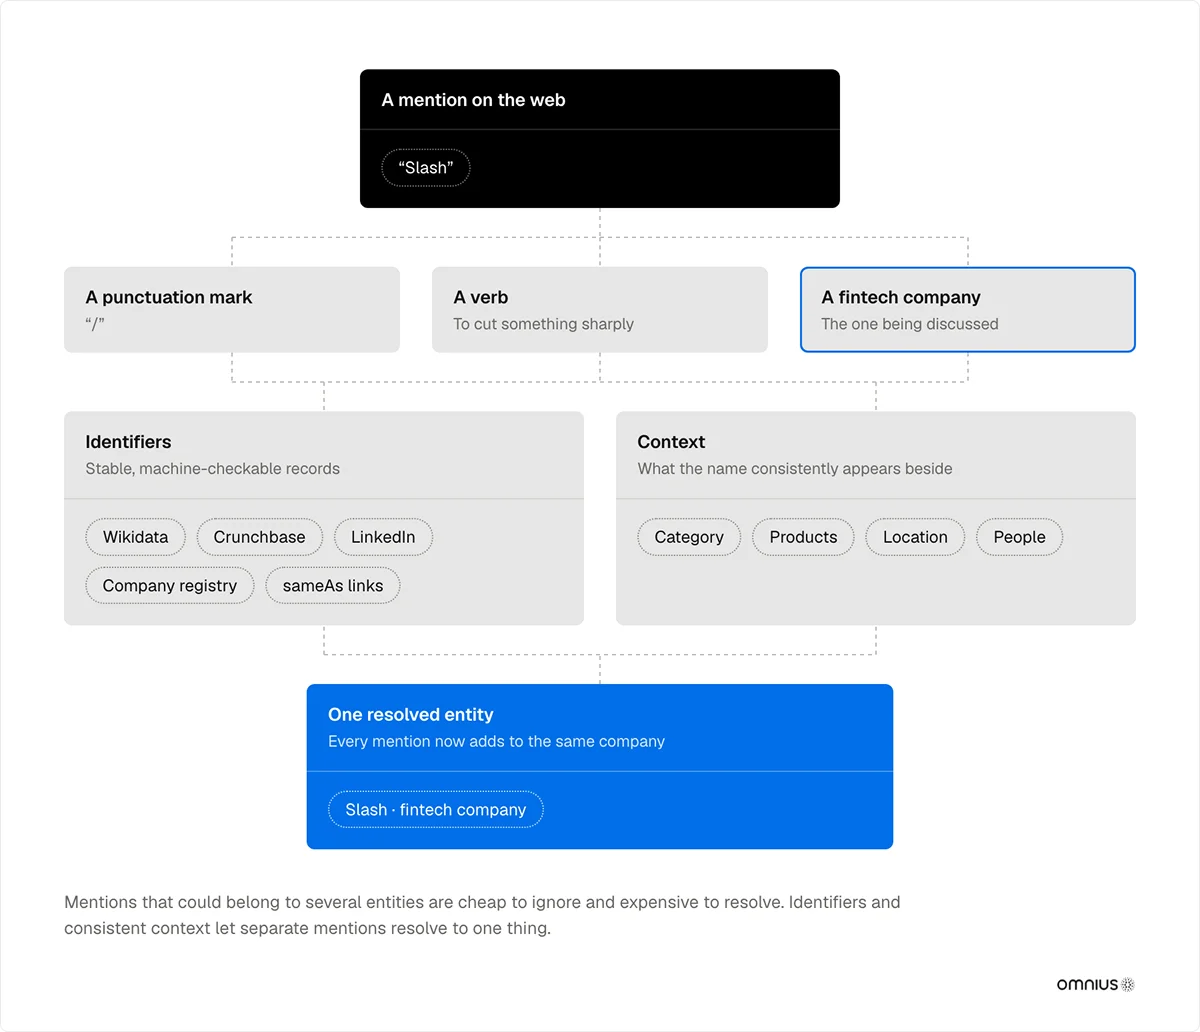Viewport: 1200px width, 1032px height.
Task: Click the "Slash · fintech company" pill
Action: [436, 810]
